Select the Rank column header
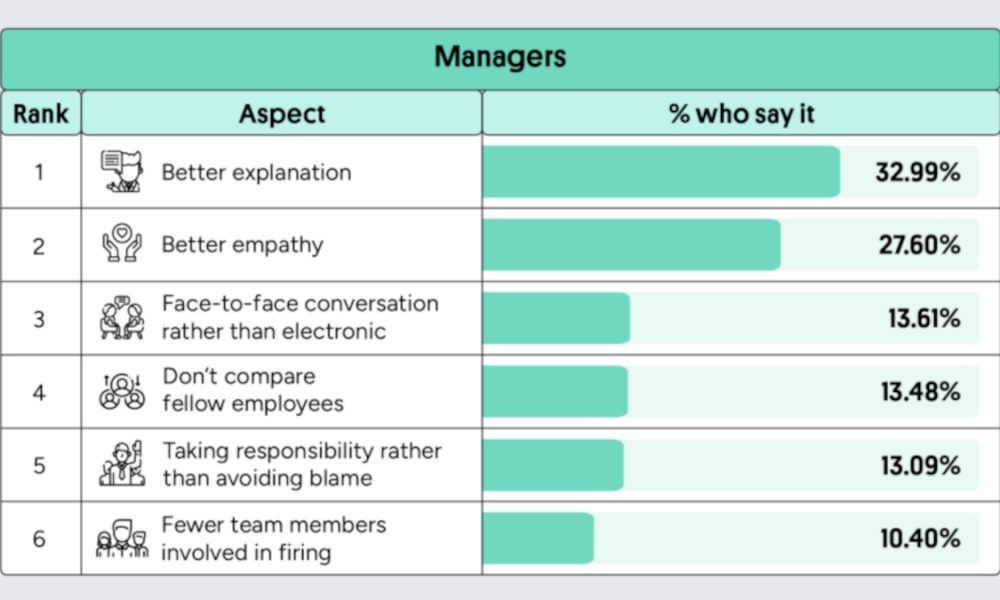Image resolution: width=1000 pixels, height=600 pixels. (41, 114)
